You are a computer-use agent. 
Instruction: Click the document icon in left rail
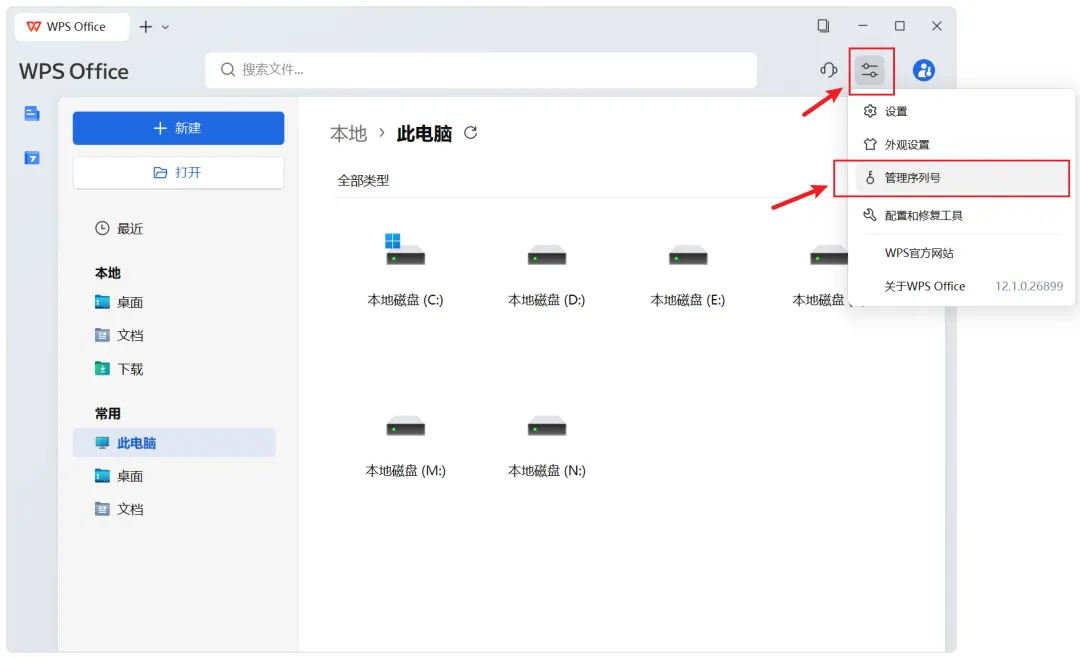(x=32, y=114)
